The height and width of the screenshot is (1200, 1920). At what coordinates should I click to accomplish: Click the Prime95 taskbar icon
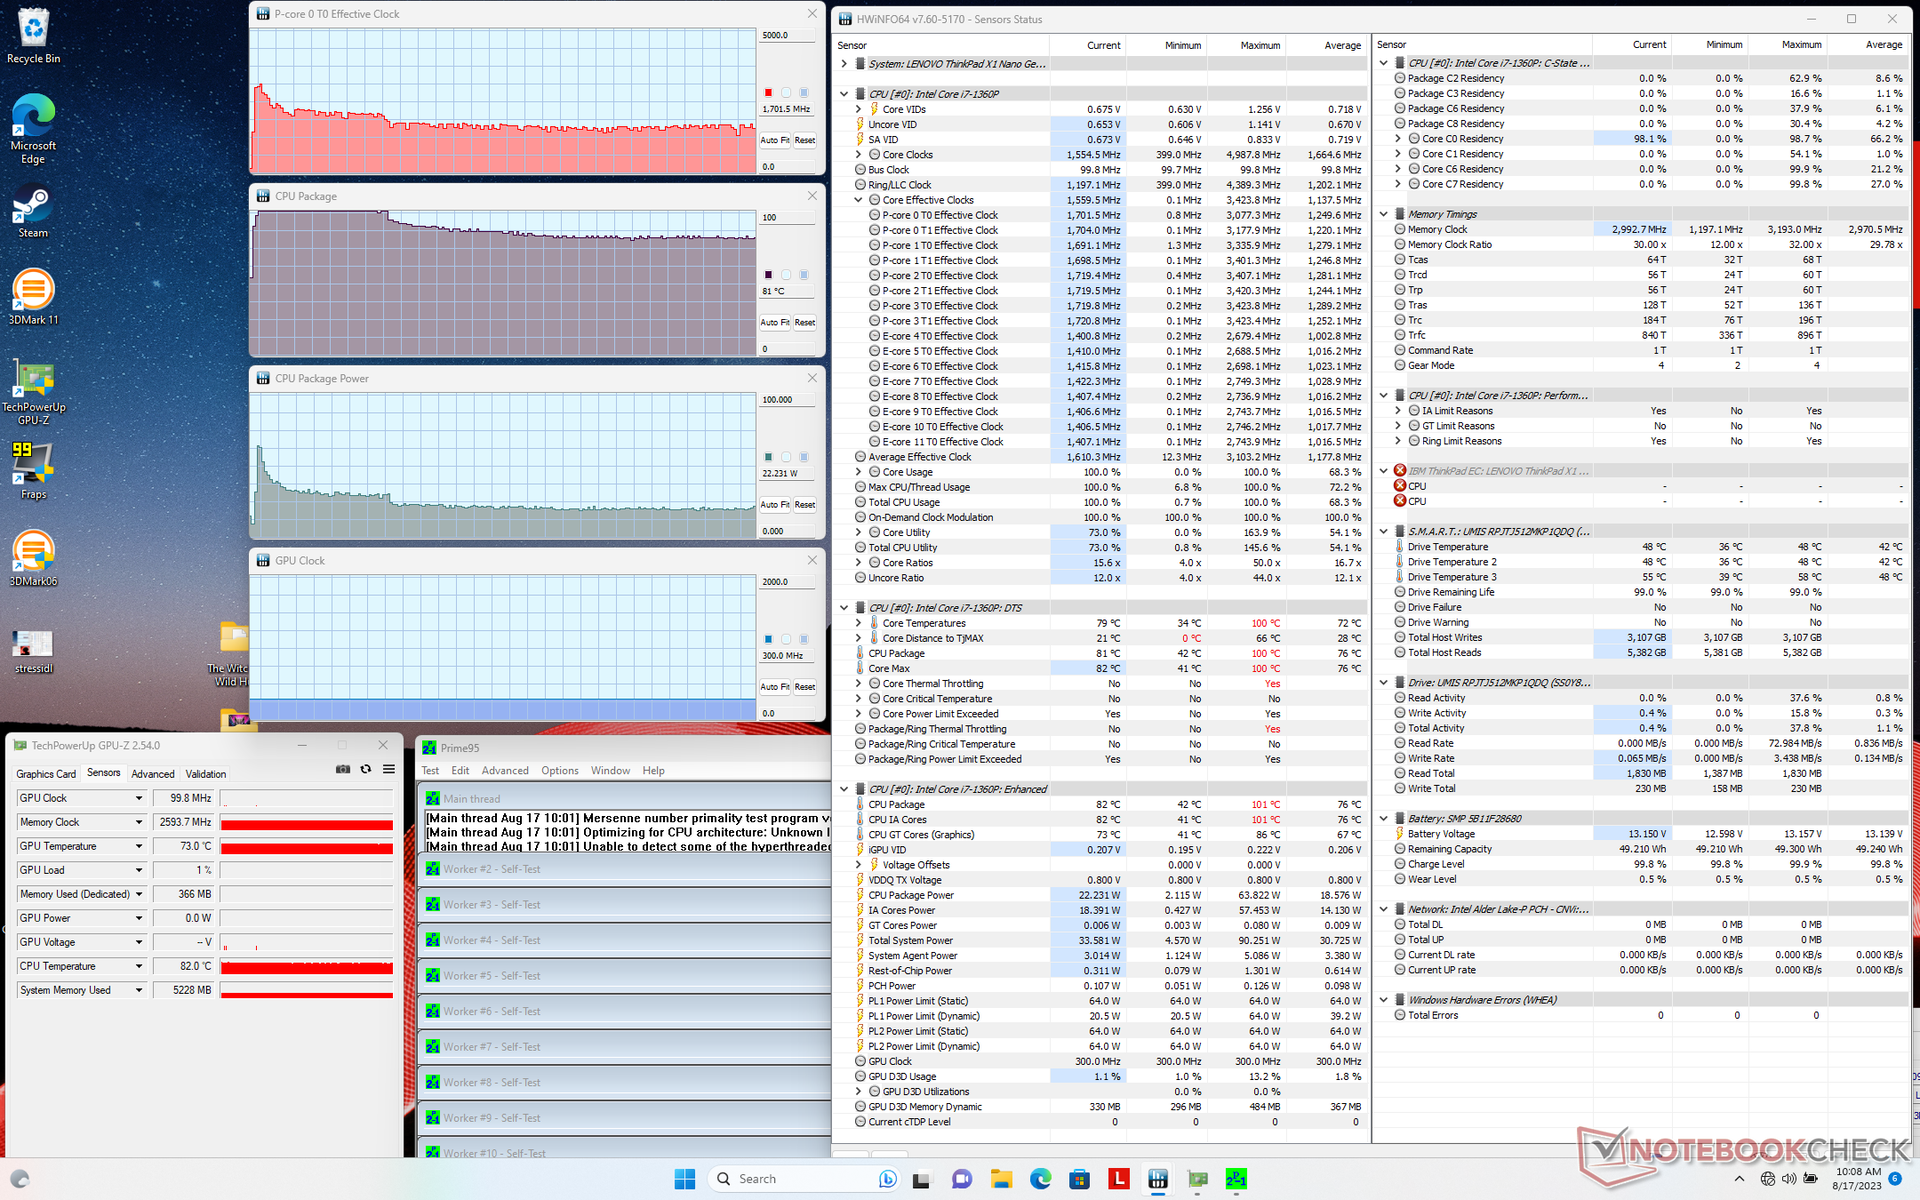click(x=1236, y=1179)
